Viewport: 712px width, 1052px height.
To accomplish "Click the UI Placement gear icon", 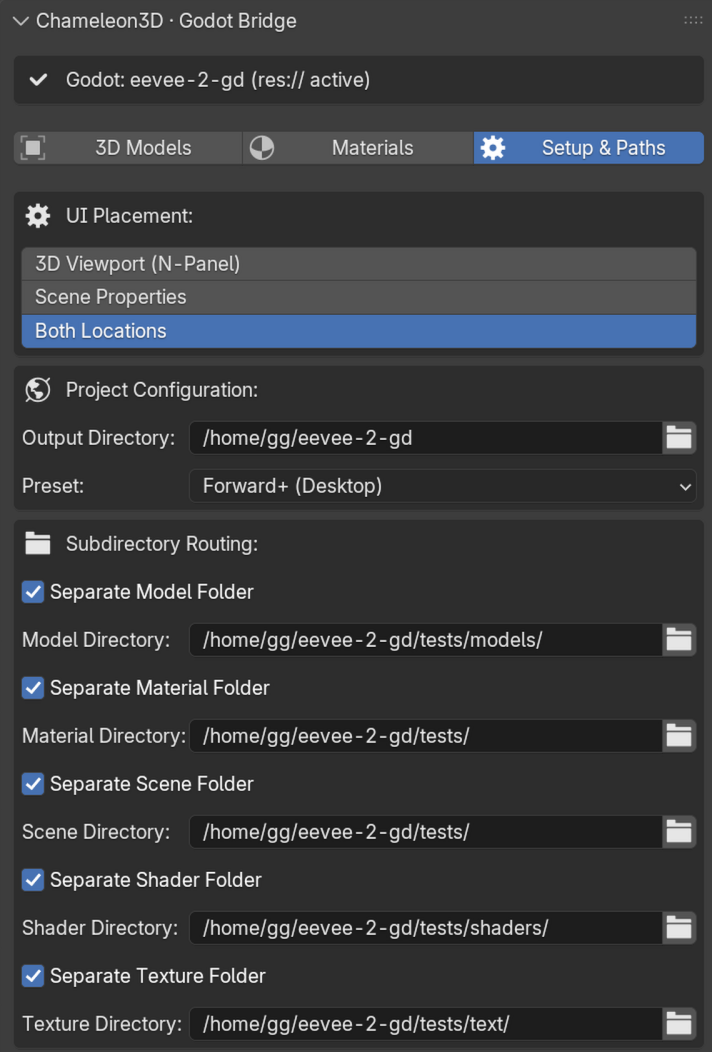I will 38,216.
